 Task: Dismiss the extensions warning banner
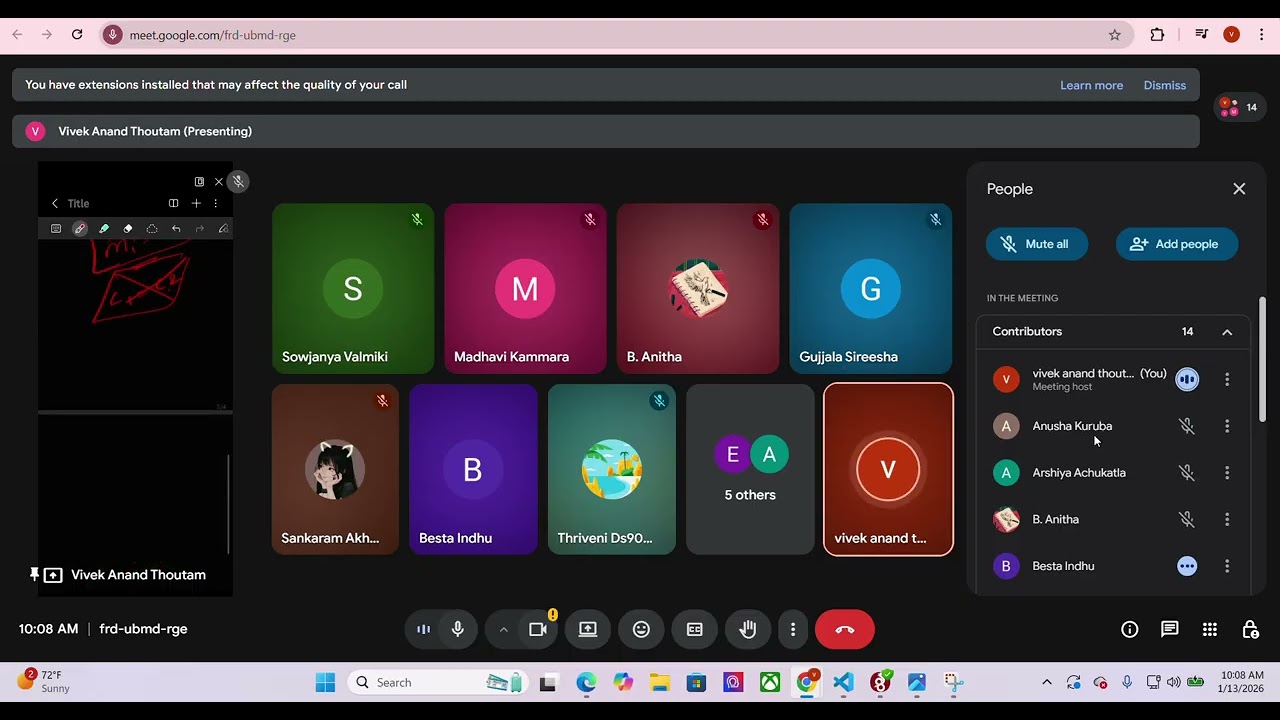coord(1164,85)
